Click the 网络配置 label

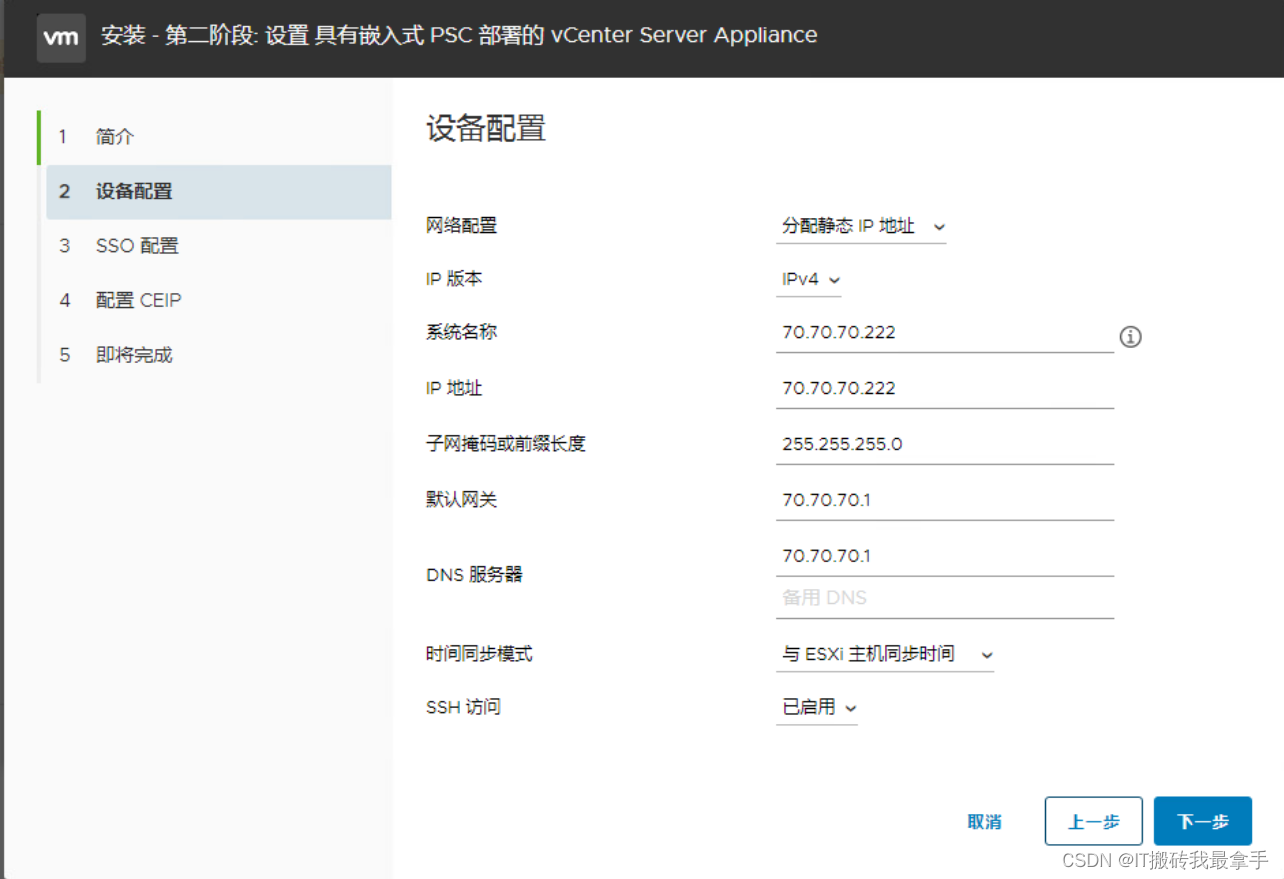(x=462, y=226)
